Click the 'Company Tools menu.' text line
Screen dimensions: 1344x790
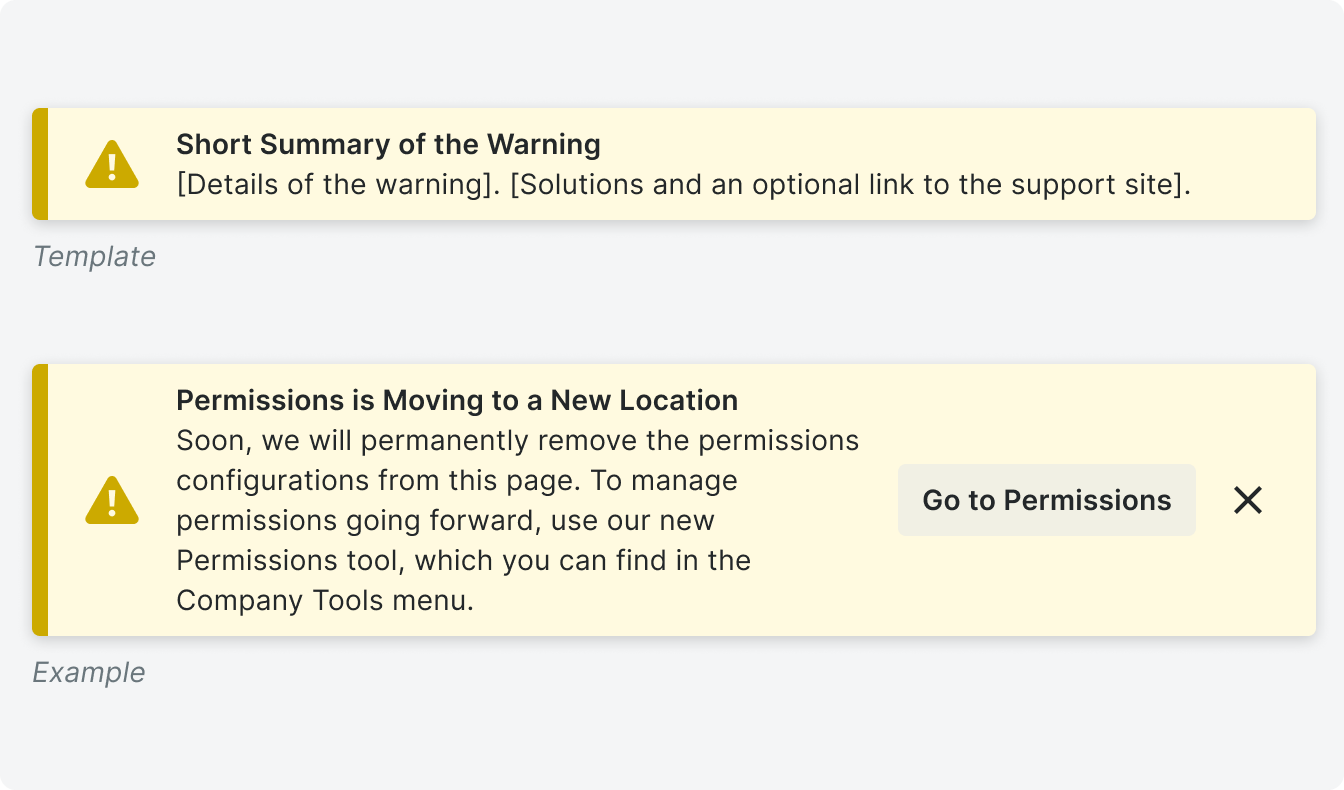click(x=325, y=600)
